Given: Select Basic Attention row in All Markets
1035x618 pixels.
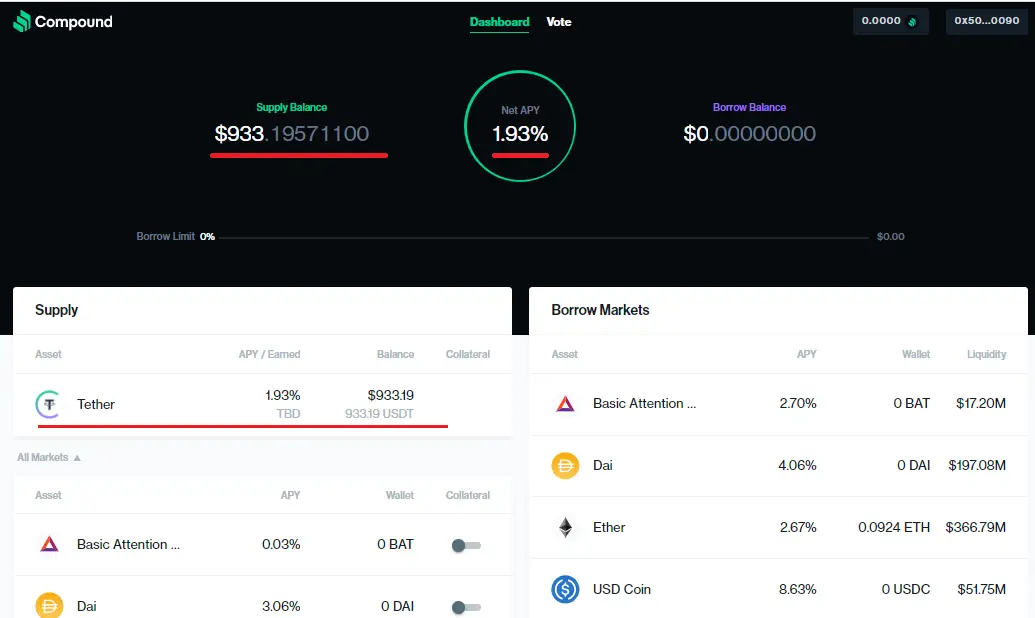Looking at the screenshot, I should [263, 544].
